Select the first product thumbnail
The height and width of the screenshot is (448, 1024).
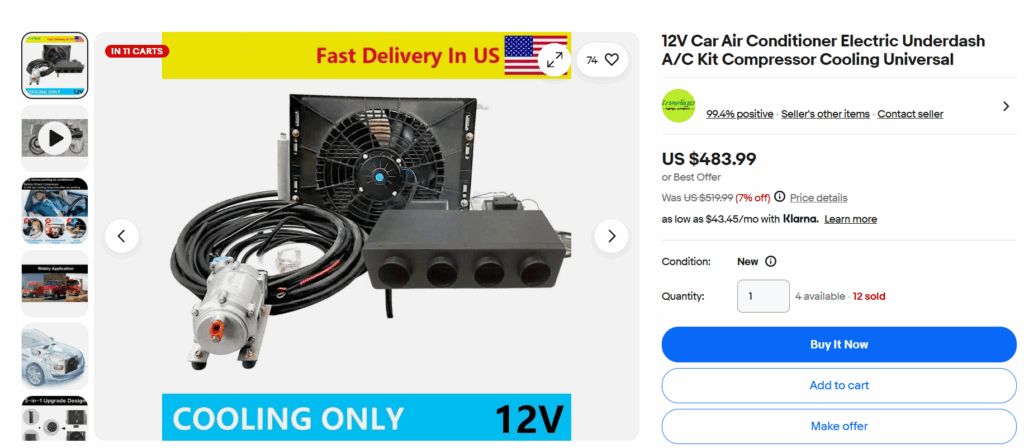(55, 65)
